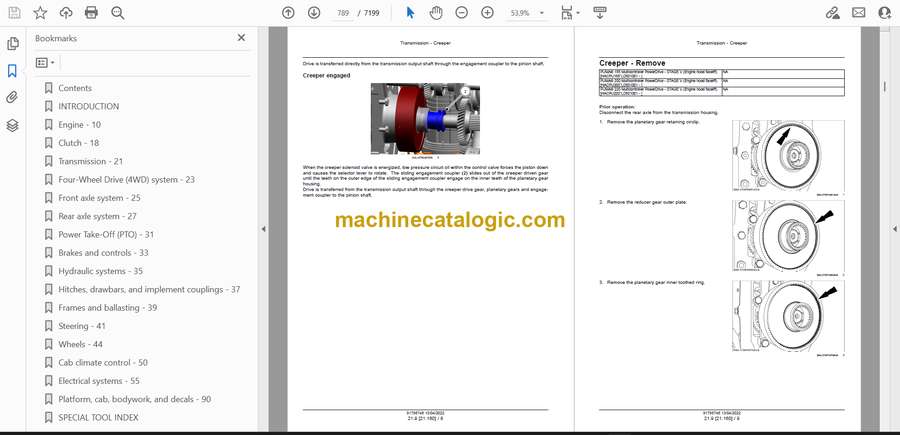Viewport: 900px width, 435px height.
Task: Click the reducer gear outer plate figure
Action: click(x=788, y=236)
